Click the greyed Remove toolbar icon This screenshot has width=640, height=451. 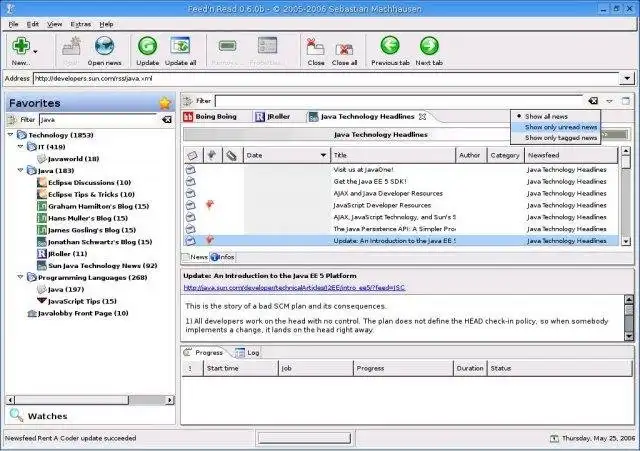coord(227,46)
